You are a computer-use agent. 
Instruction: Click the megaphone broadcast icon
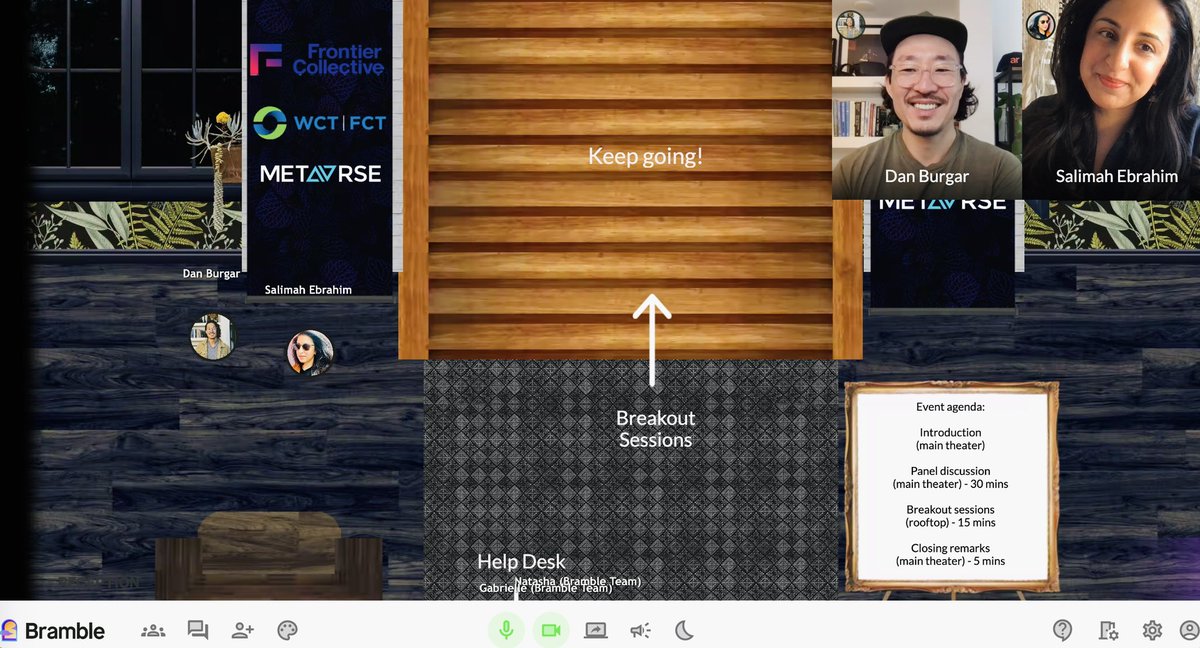pos(640,630)
